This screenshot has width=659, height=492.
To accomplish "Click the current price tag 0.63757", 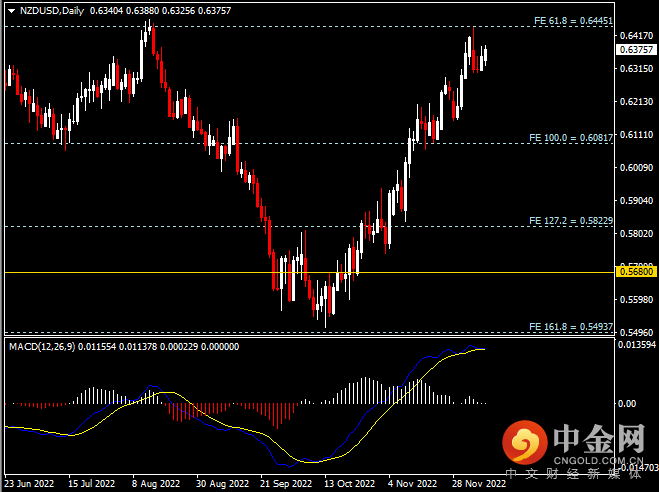I will click(x=636, y=49).
